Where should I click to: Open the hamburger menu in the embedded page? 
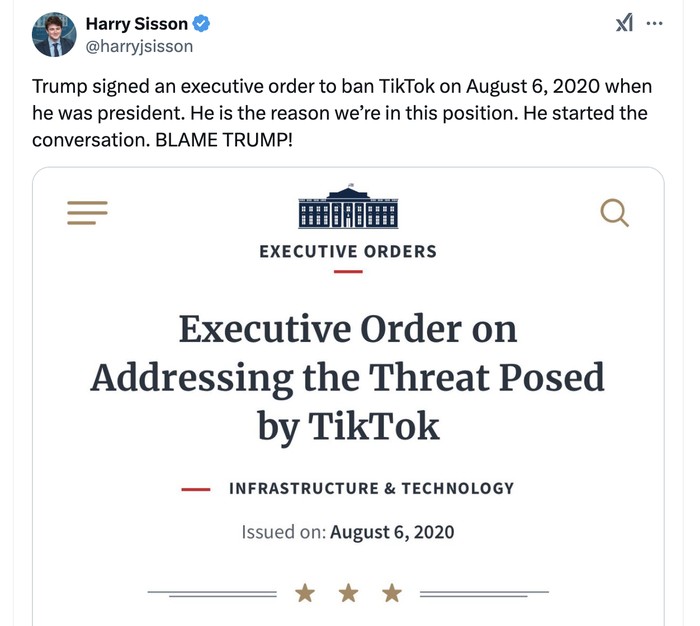[x=87, y=212]
